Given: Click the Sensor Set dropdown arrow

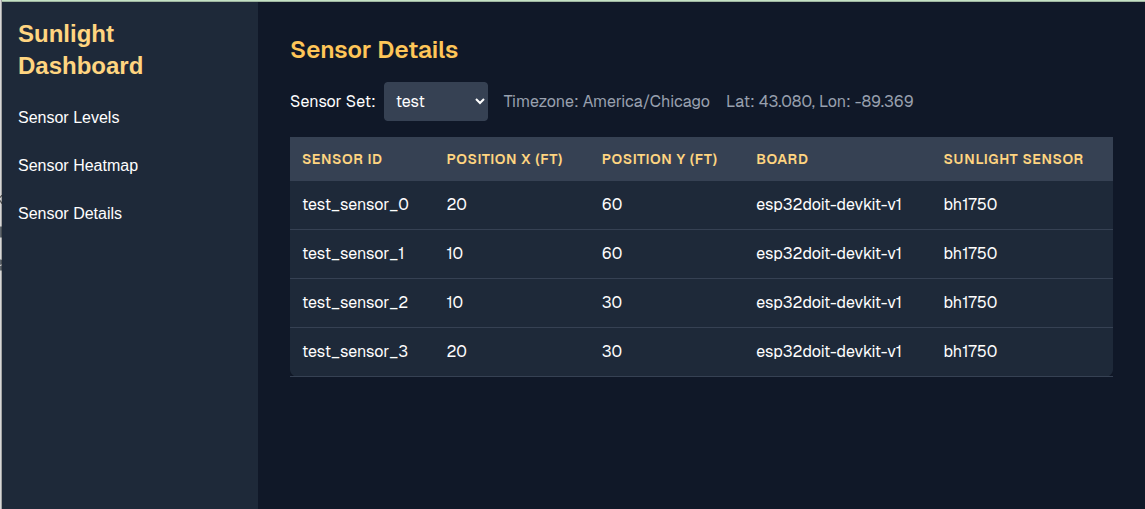Looking at the screenshot, I should tap(479, 102).
